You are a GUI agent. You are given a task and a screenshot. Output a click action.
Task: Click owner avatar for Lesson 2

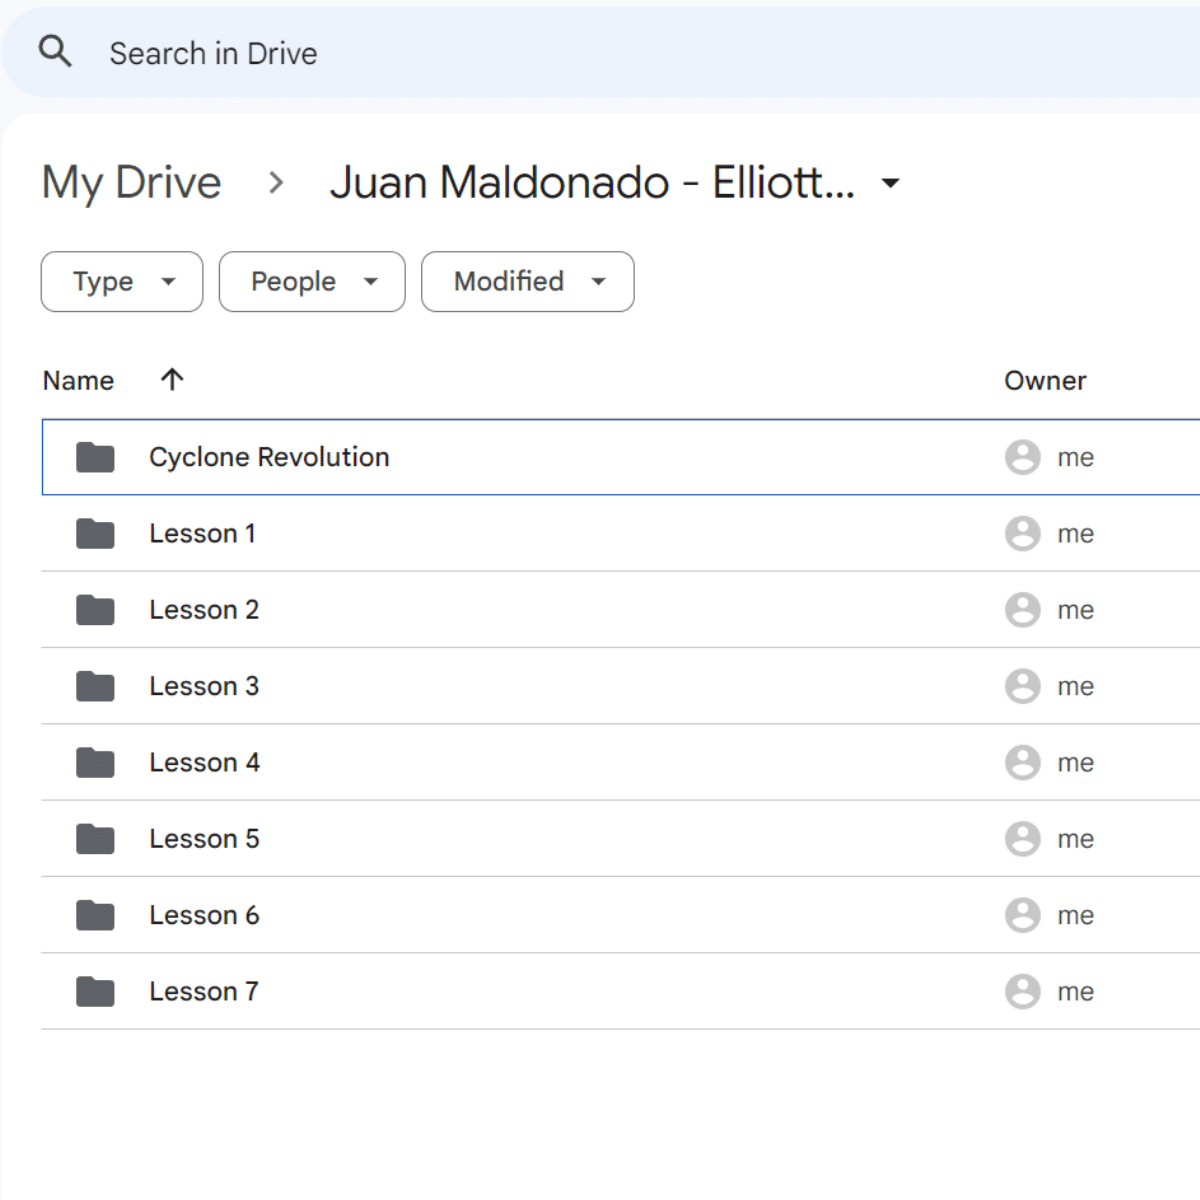(1022, 610)
